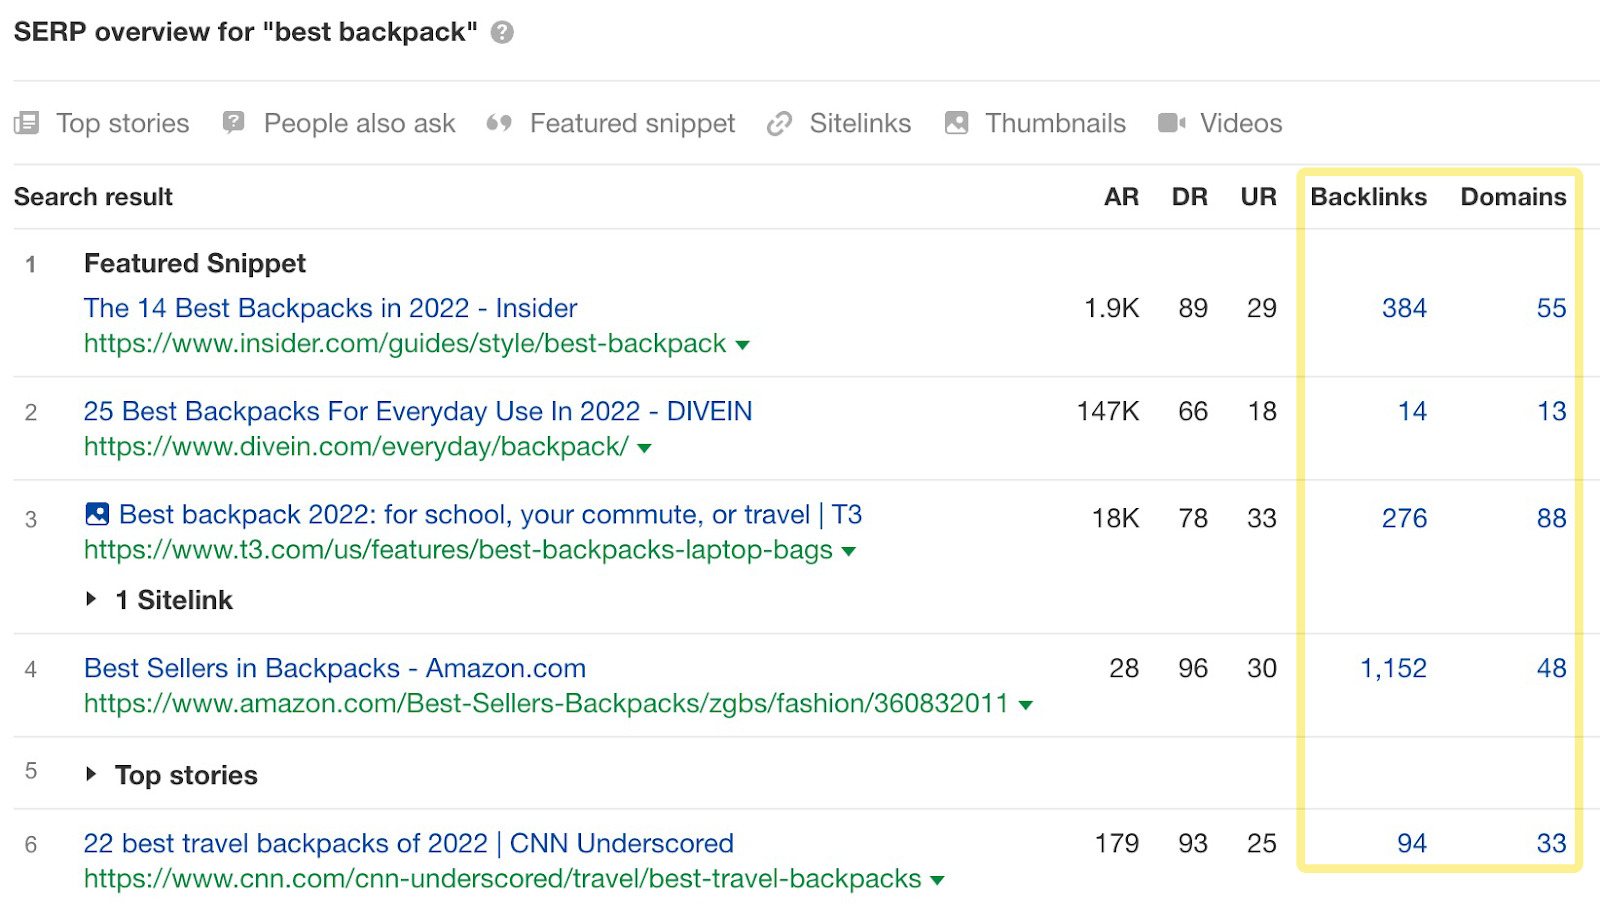Click the Videos camera icon
The height and width of the screenshot is (909, 1600).
tap(1171, 123)
